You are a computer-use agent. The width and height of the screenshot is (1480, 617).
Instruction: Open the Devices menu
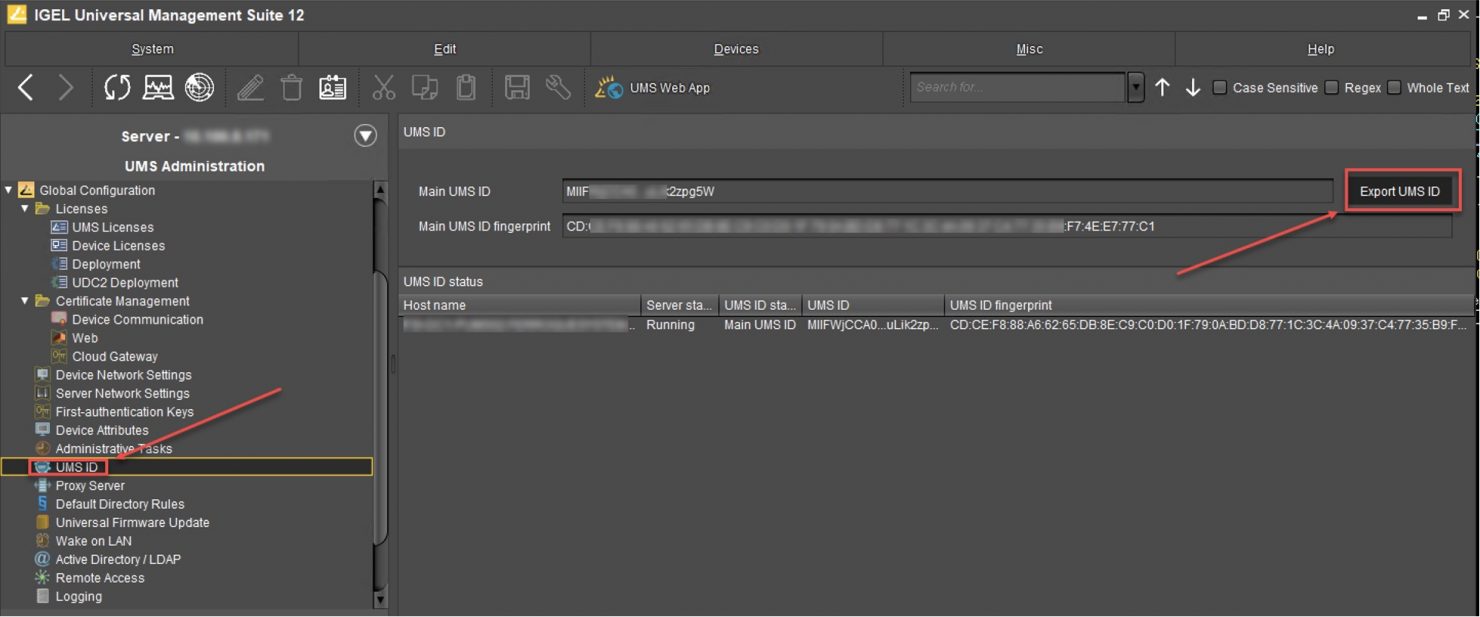coord(736,48)
